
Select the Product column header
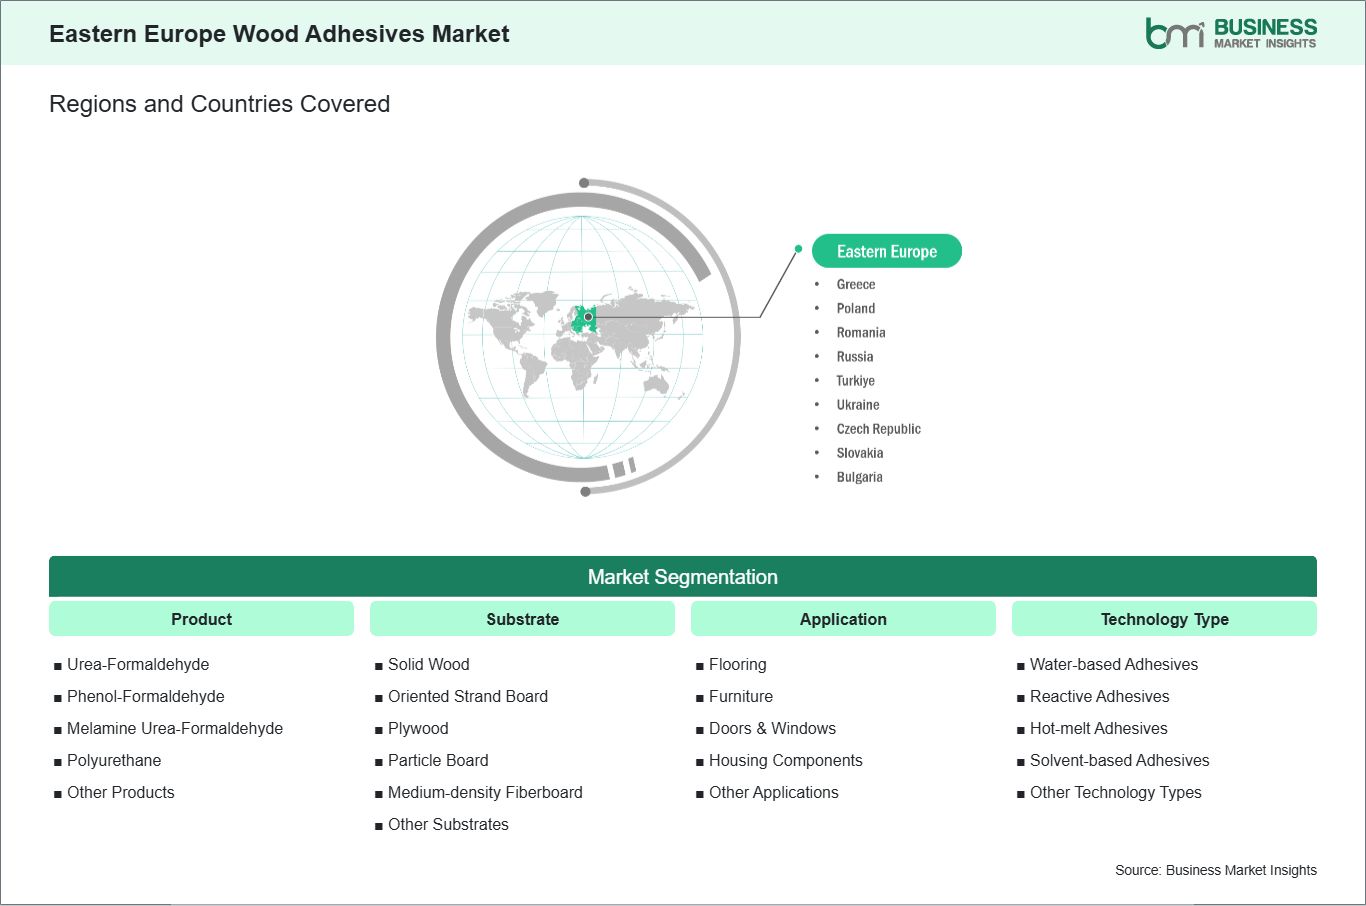tap(201, 619)
